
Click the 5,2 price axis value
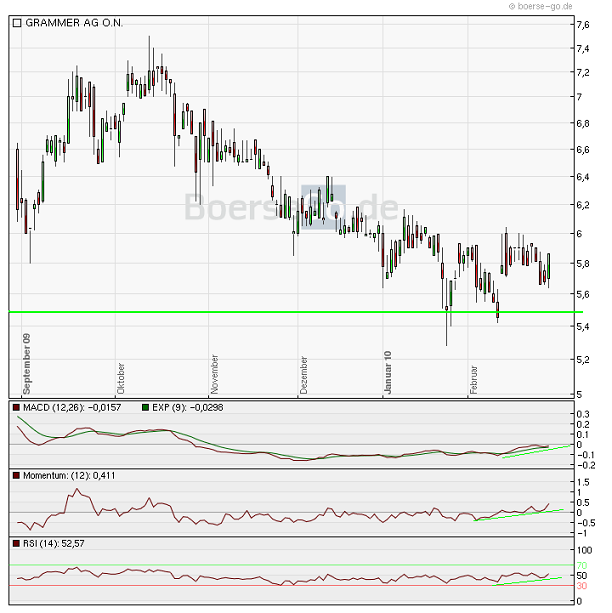(582, 359)
